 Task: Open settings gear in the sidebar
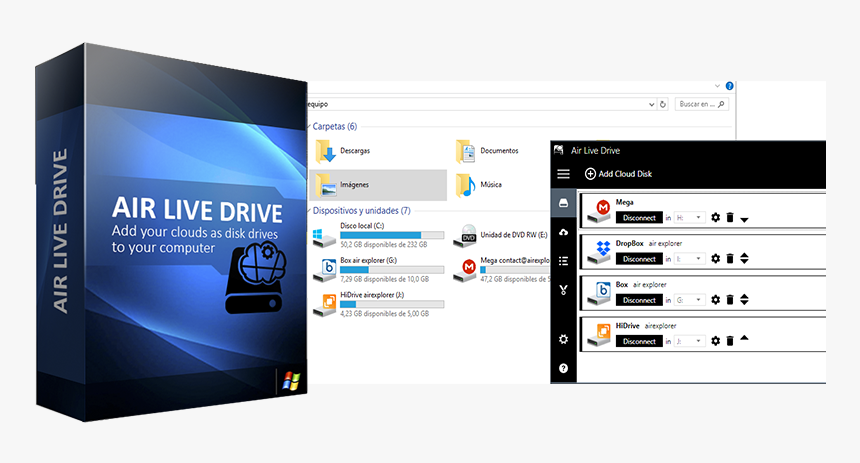563,340
